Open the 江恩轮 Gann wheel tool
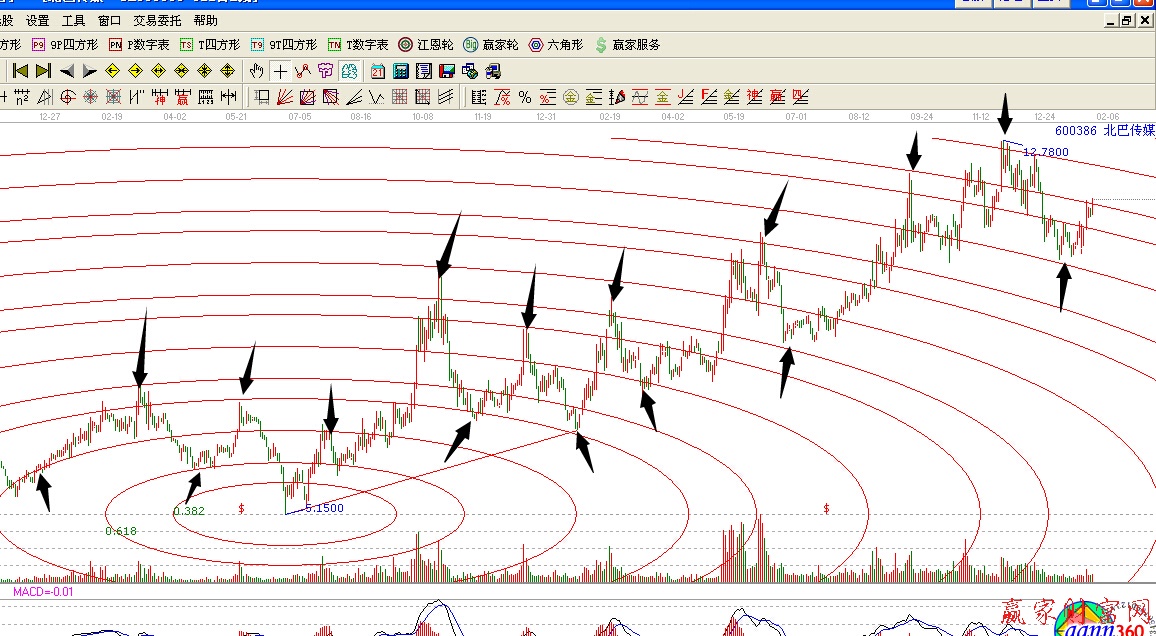Viewport: 1156px width, 636px height. click(x=426, y=45)
